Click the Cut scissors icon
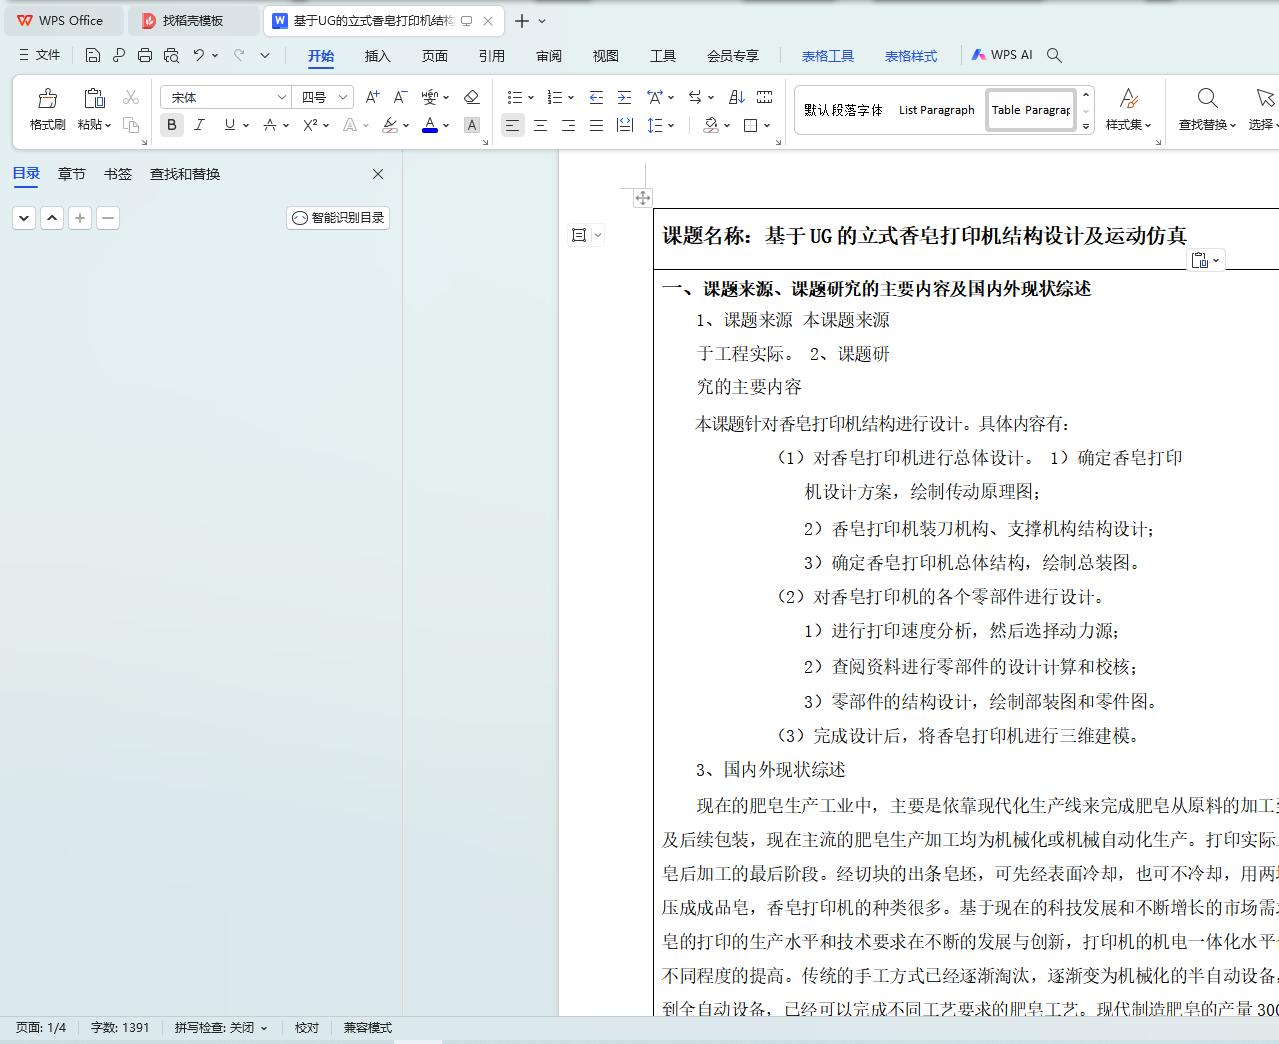1279x1044 pixels. [131, 97]
